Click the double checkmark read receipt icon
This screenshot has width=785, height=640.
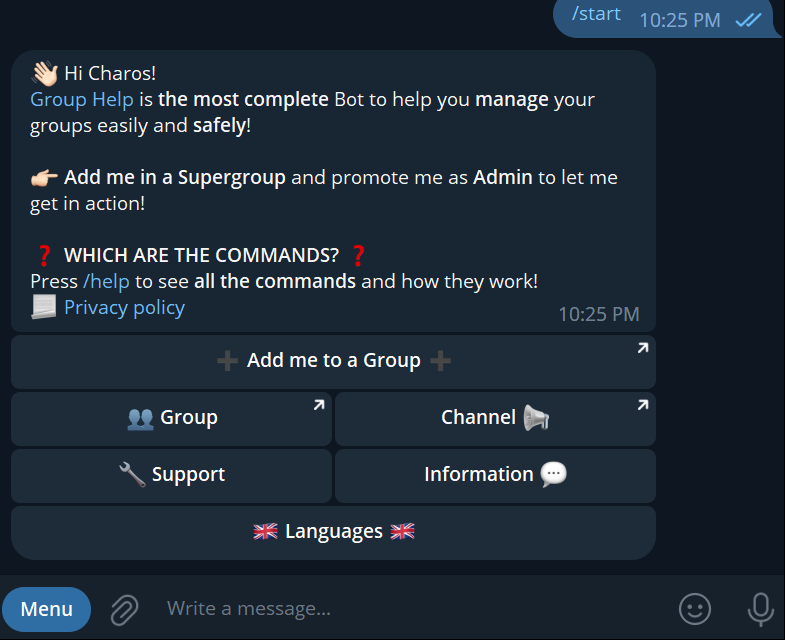click(748, 20)
